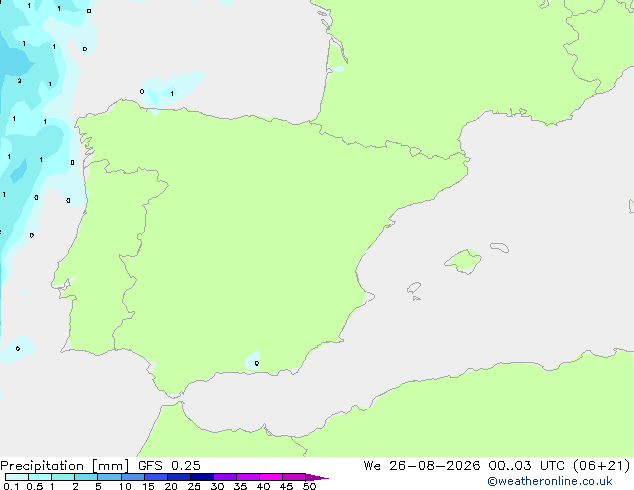The image size is (634, 490).
Task: Click the '2' precipitation value over the Atlantic
Action: pyautogui.click(x=19, y=81)
